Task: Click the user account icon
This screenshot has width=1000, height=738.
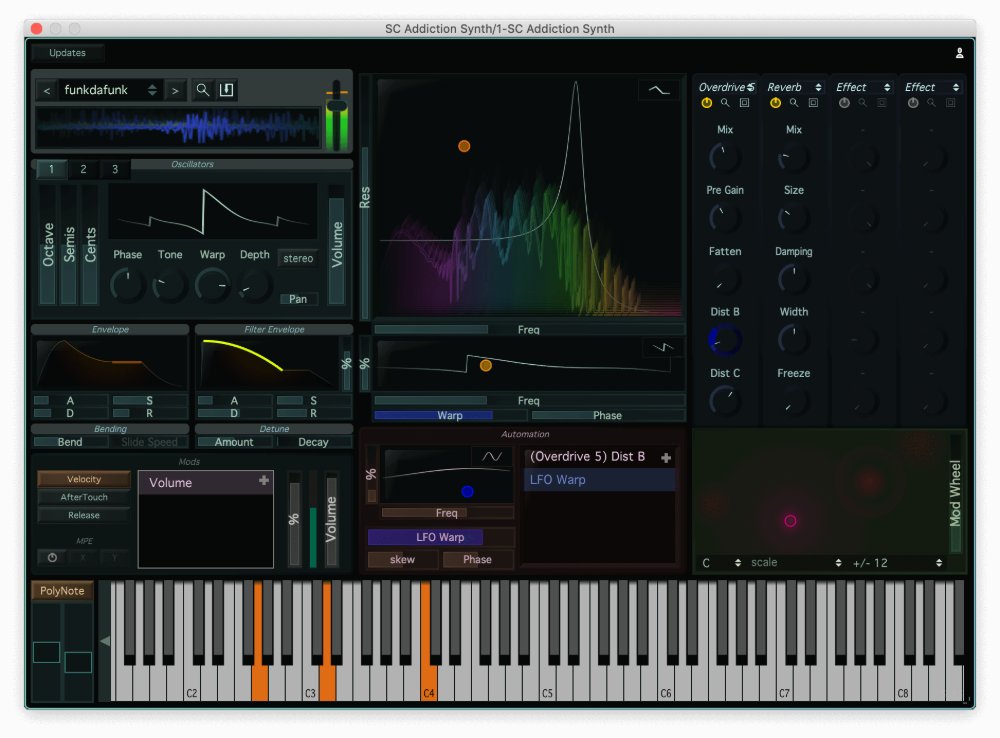Action: click(x=959, y=53)
